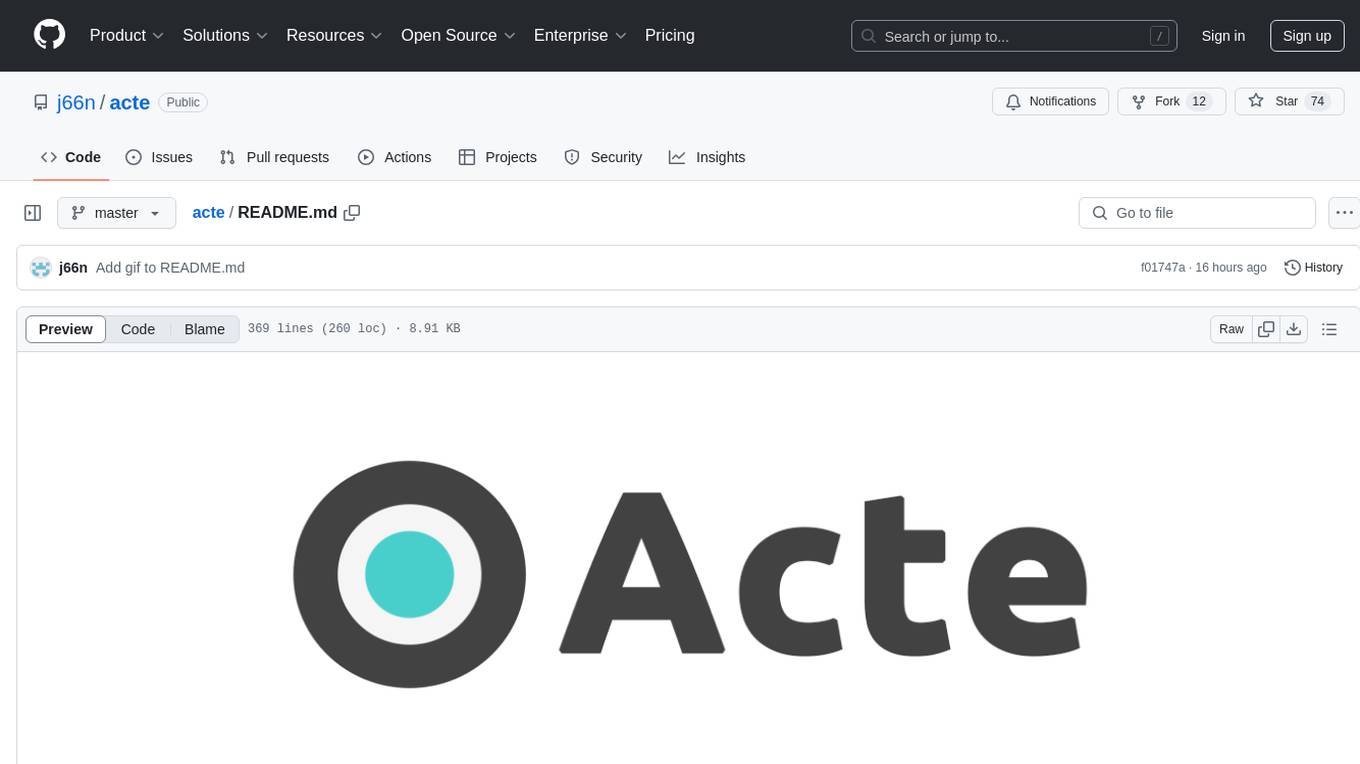Select the Blame view

[x=205, y=329]
